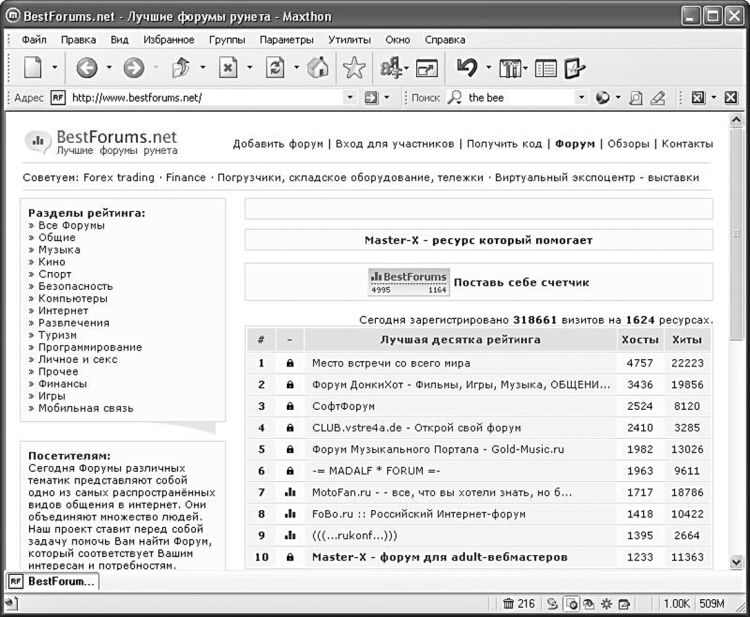
Task: Expand the search box dropdown
Action: tap(581, 98)
